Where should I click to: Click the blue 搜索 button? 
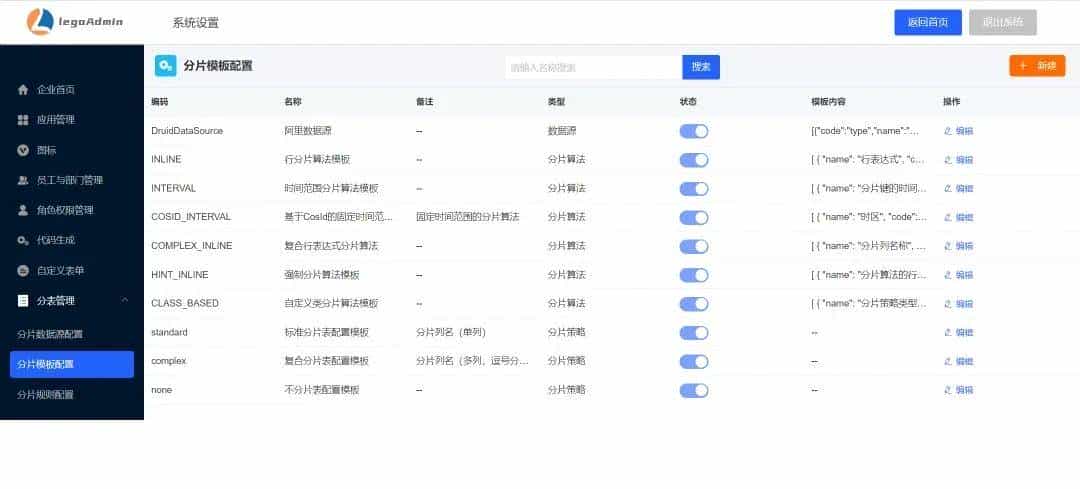[701, 67]
